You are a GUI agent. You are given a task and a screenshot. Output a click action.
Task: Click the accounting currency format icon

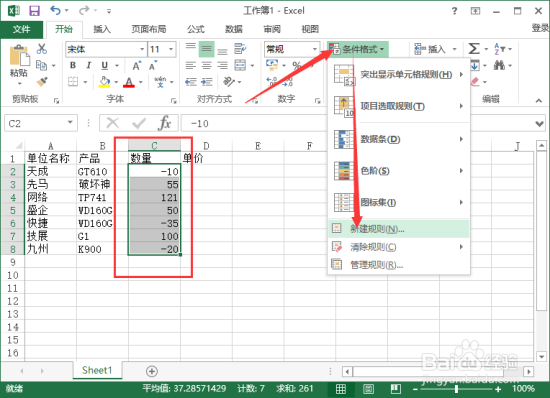click(x=272, y=65)
